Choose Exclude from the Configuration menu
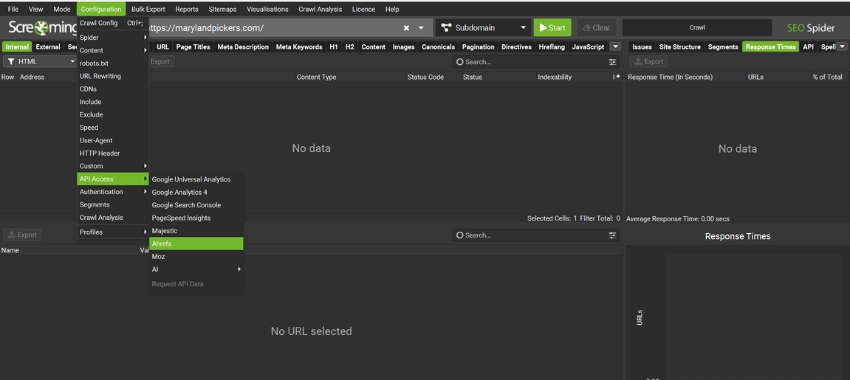Viewport: 850px width, 380px height. [x=113, y=115]
